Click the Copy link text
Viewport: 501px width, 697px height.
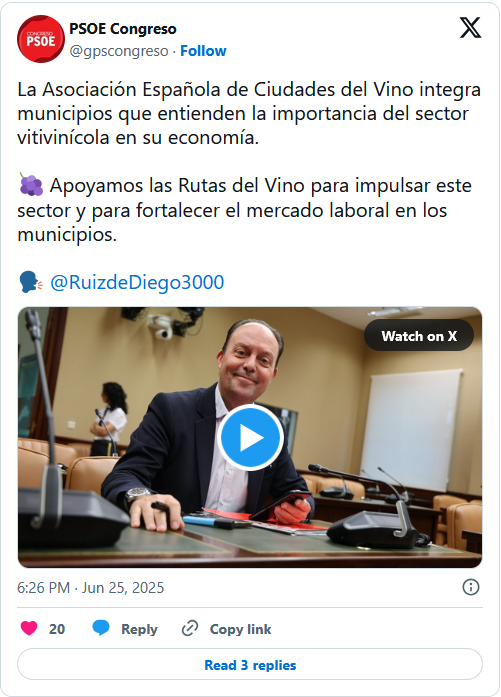click(x=240, y=629)
